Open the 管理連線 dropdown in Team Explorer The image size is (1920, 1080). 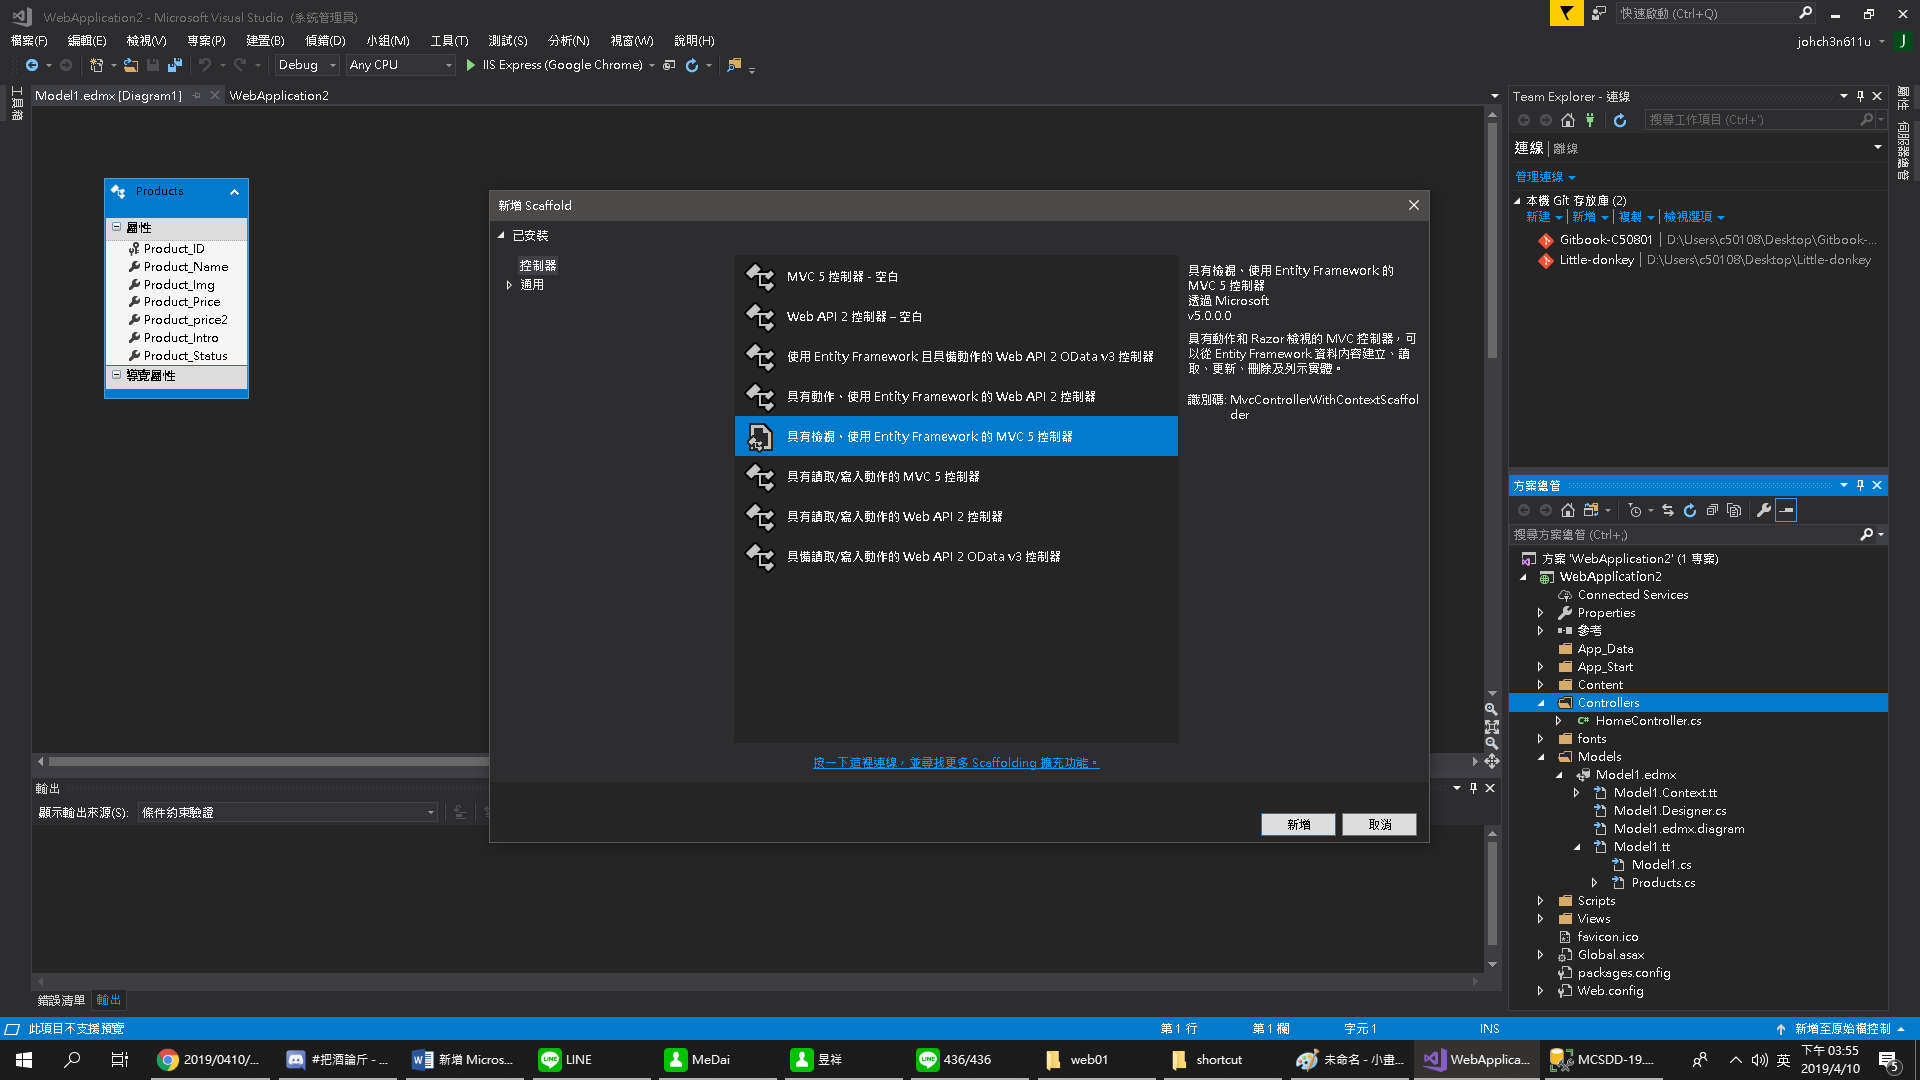click(x=1545, y=177)
